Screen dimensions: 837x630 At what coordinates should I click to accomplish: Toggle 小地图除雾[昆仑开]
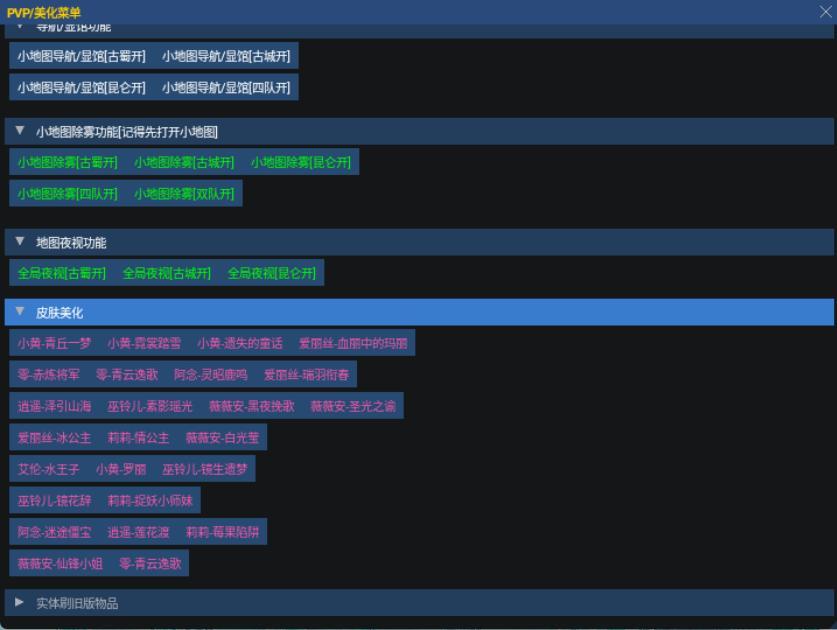[300, 162]
